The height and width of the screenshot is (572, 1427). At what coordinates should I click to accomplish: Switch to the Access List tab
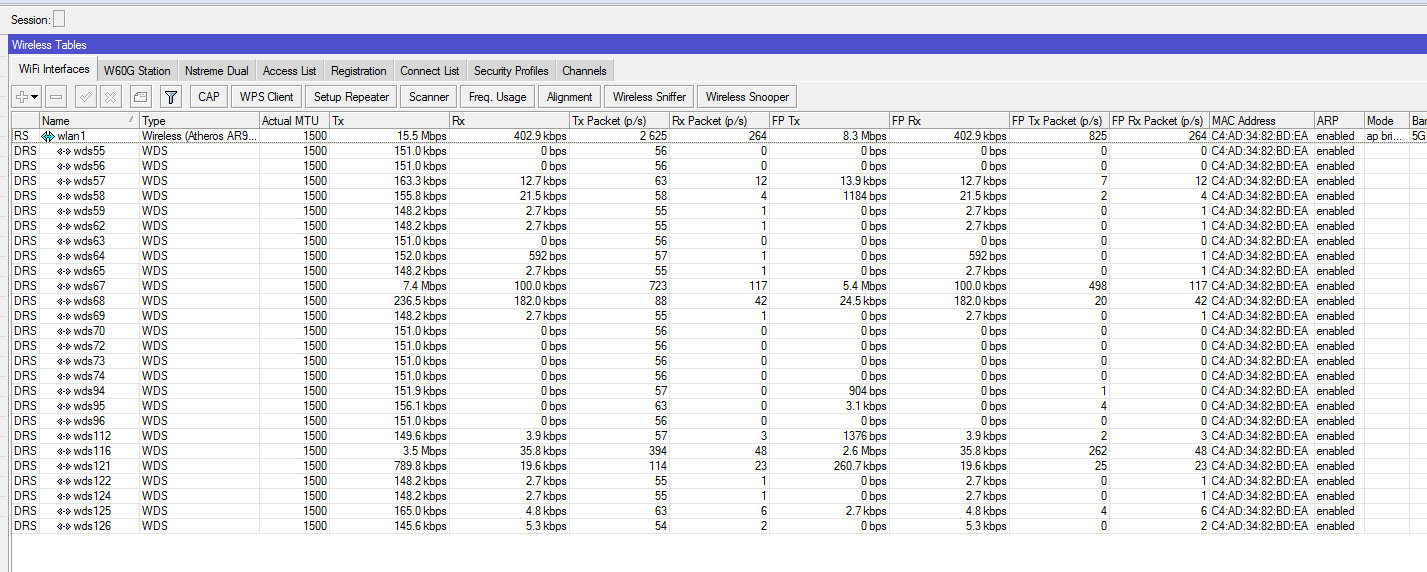pyautogui.click(x=289, y=71)
